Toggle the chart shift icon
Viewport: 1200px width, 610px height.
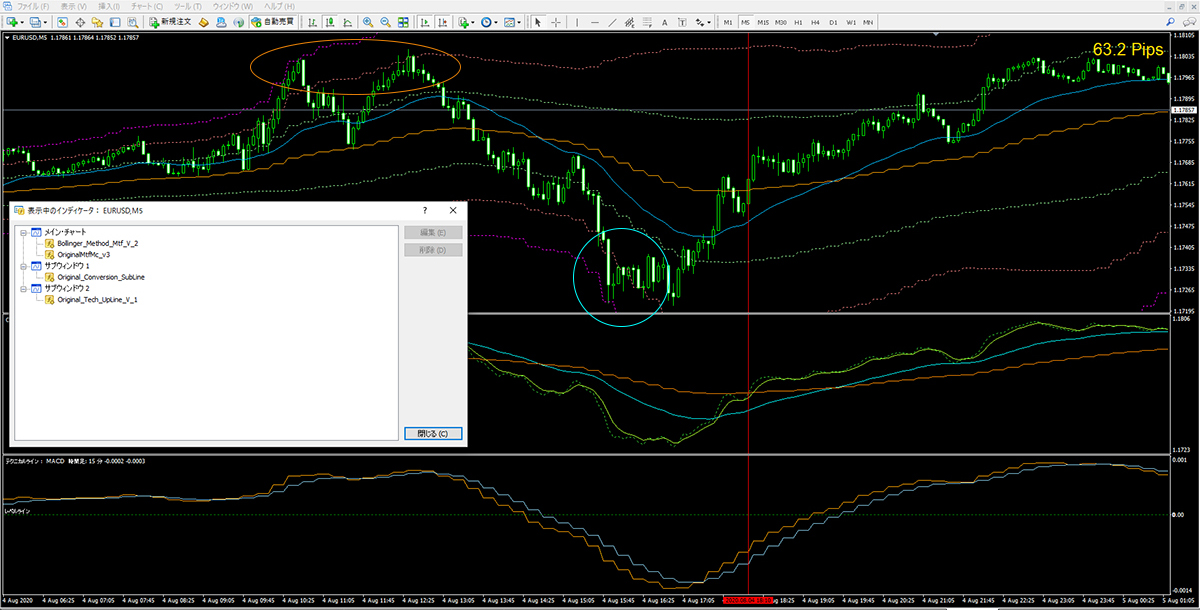(443, 21)
